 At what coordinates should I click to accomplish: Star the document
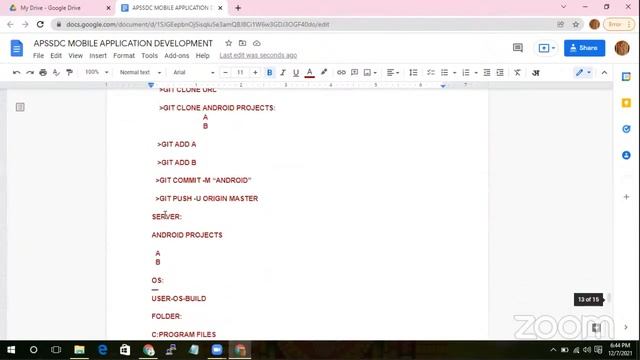click(229, 43)
